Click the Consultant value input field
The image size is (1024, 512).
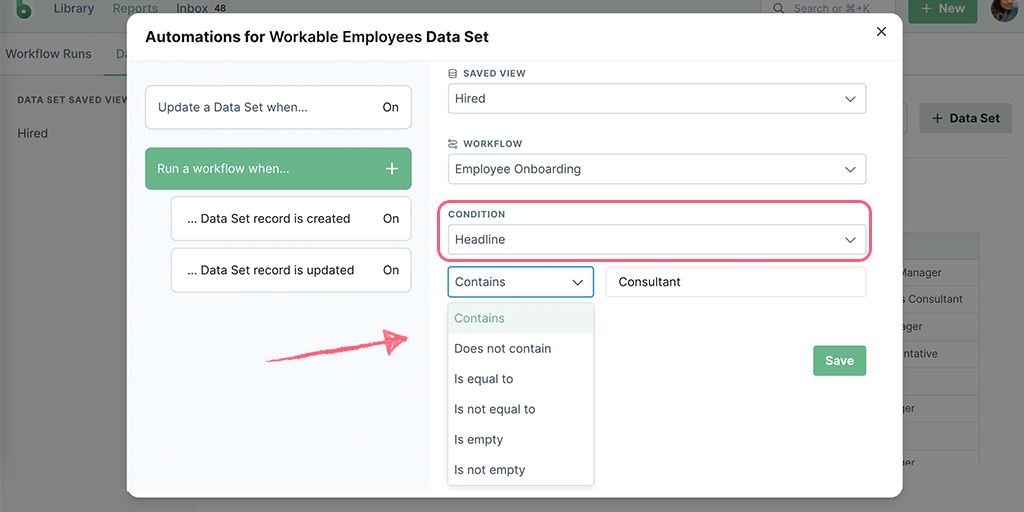coord(735,282)
